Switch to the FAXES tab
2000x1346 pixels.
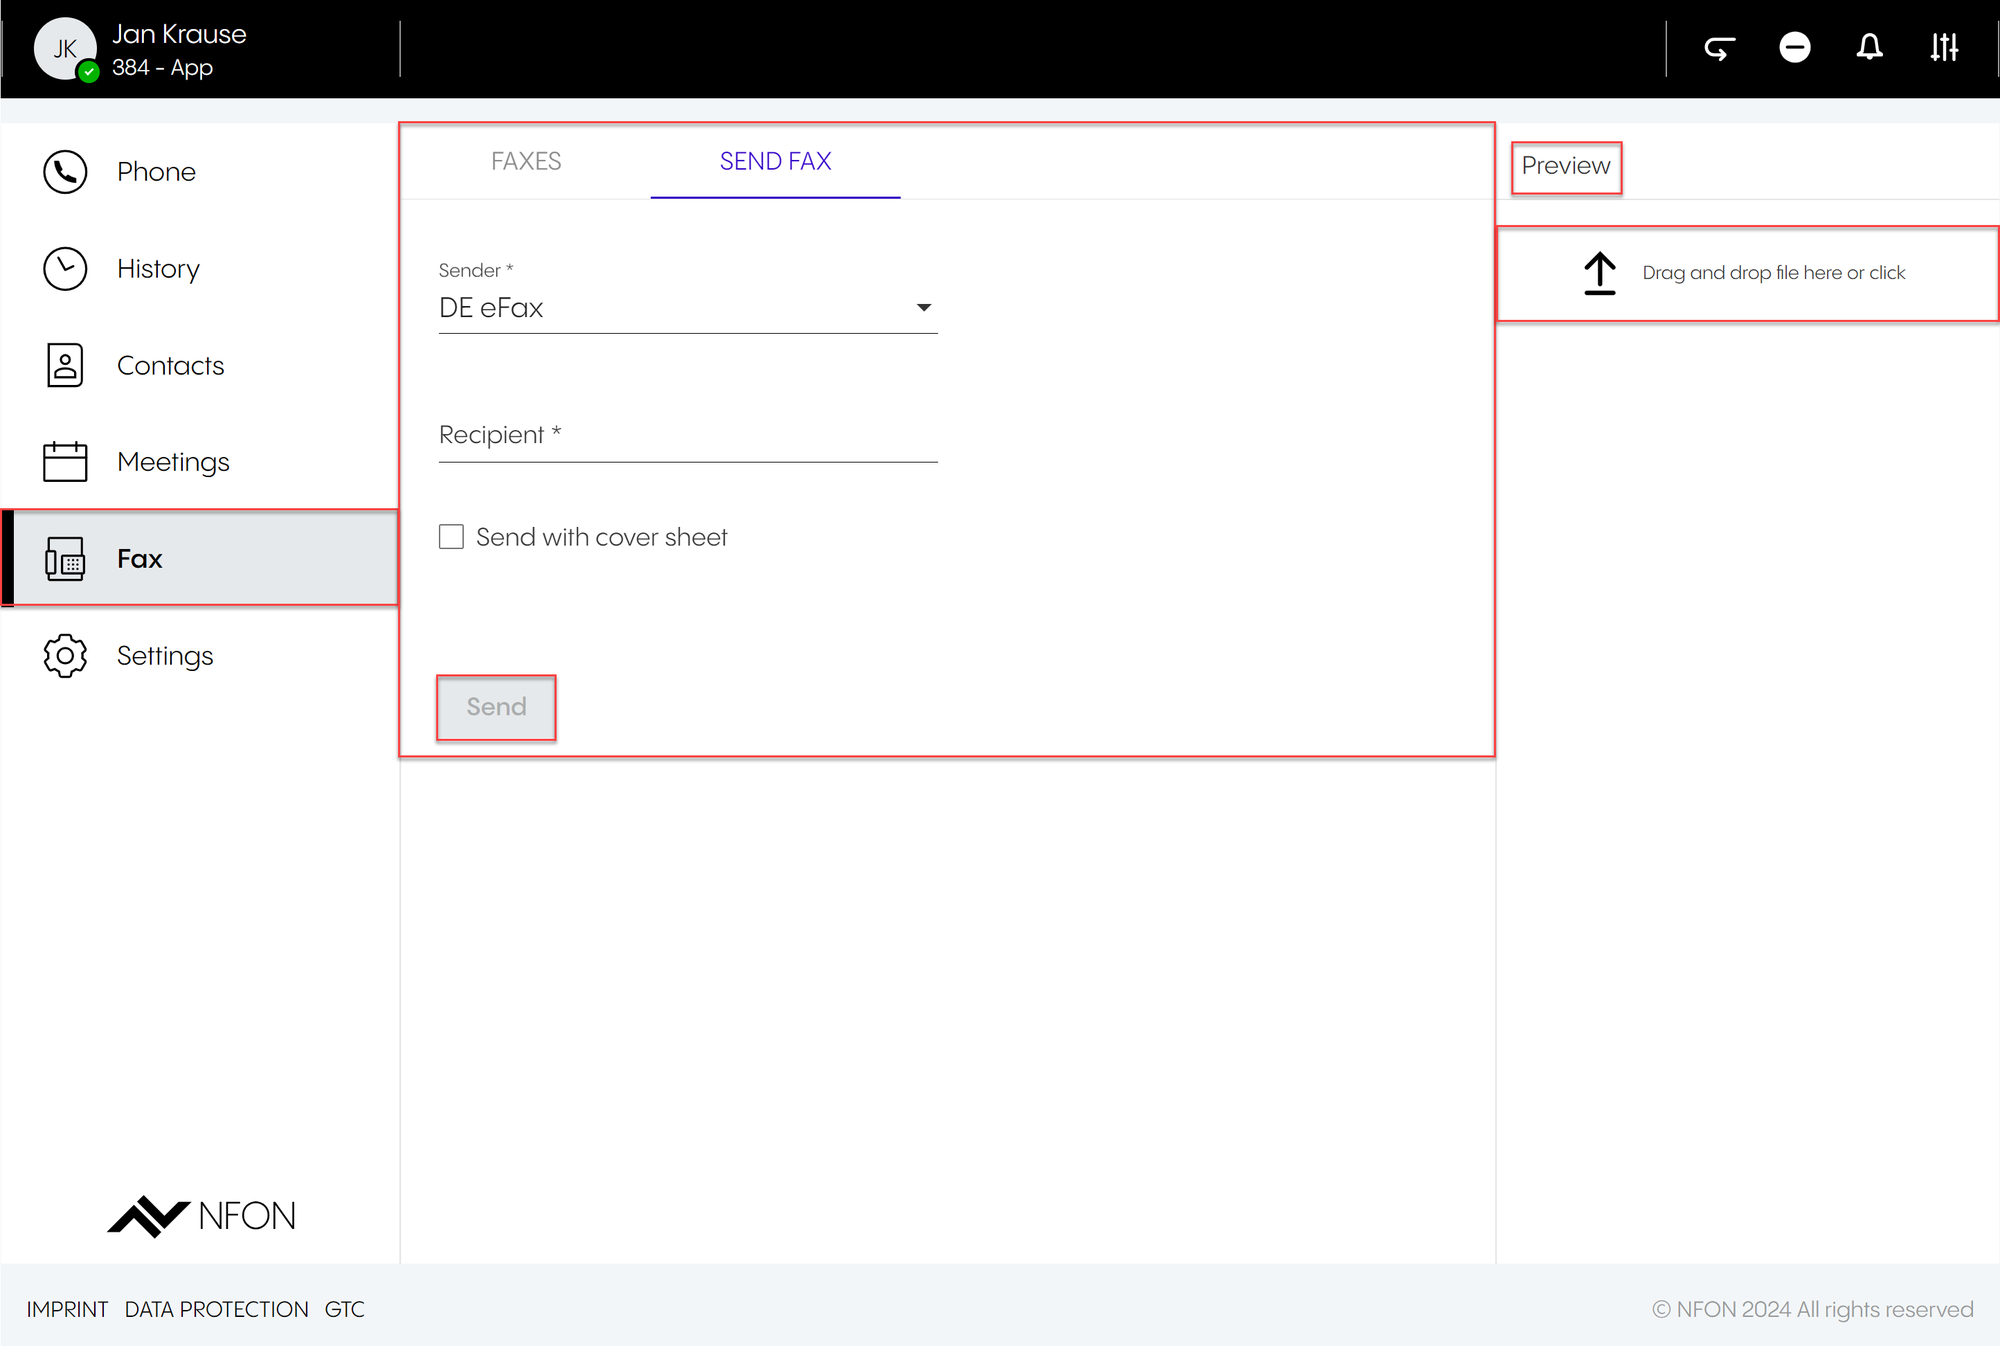pos(526,161)
